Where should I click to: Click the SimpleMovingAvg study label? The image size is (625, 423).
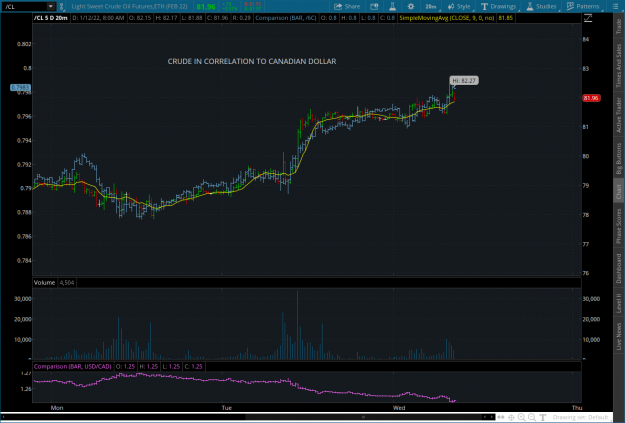447,18
